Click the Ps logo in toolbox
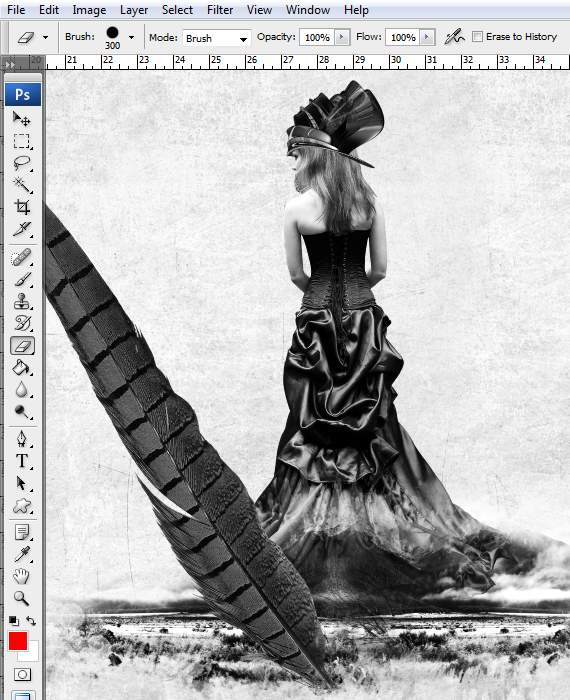This screenshot has width=570, height=700. 23,94
